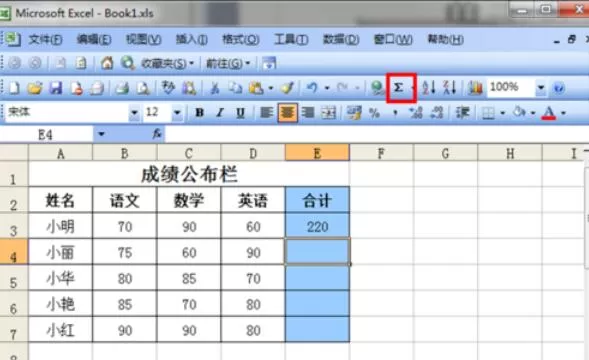The height and width of the screenshot is (360, 589).
Task: Expand the font size 12 dropdown
Action: click(x=177, y=112)
